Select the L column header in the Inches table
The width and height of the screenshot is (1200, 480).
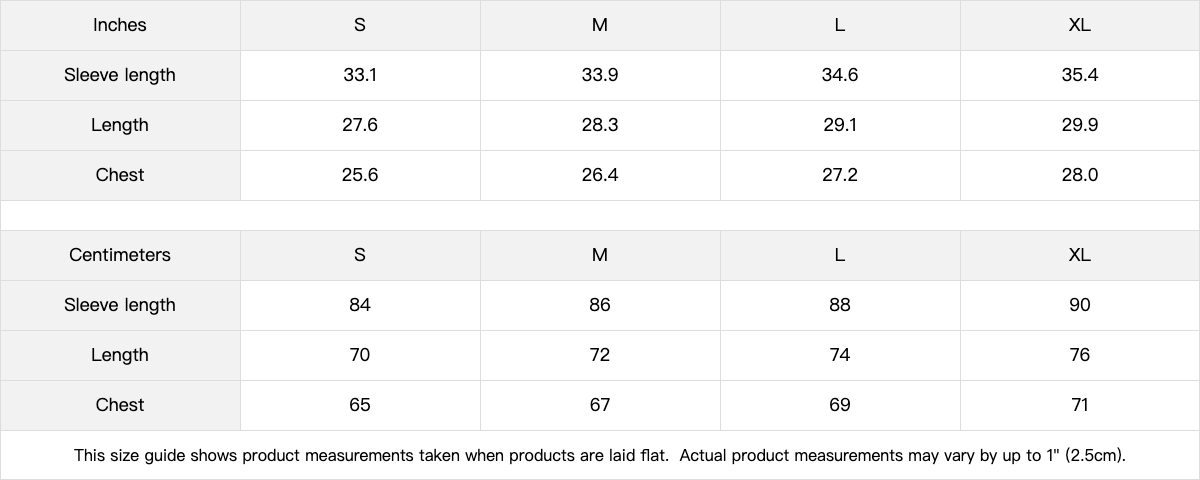click(x=840, y=25)
